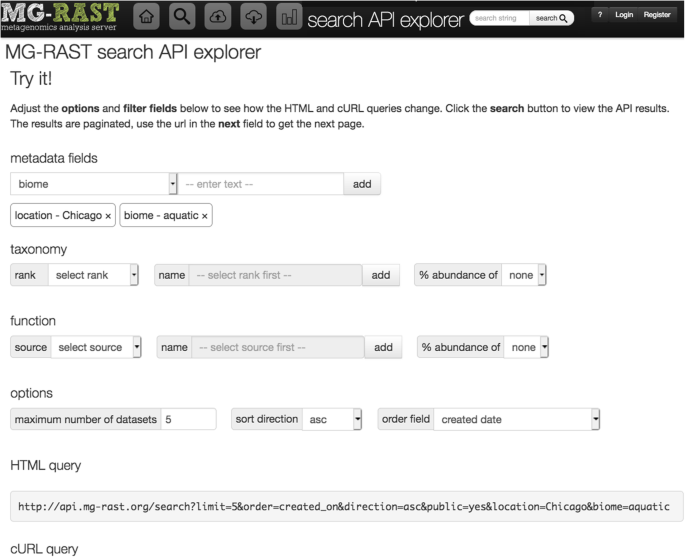Open the Register link

[657, 15]
